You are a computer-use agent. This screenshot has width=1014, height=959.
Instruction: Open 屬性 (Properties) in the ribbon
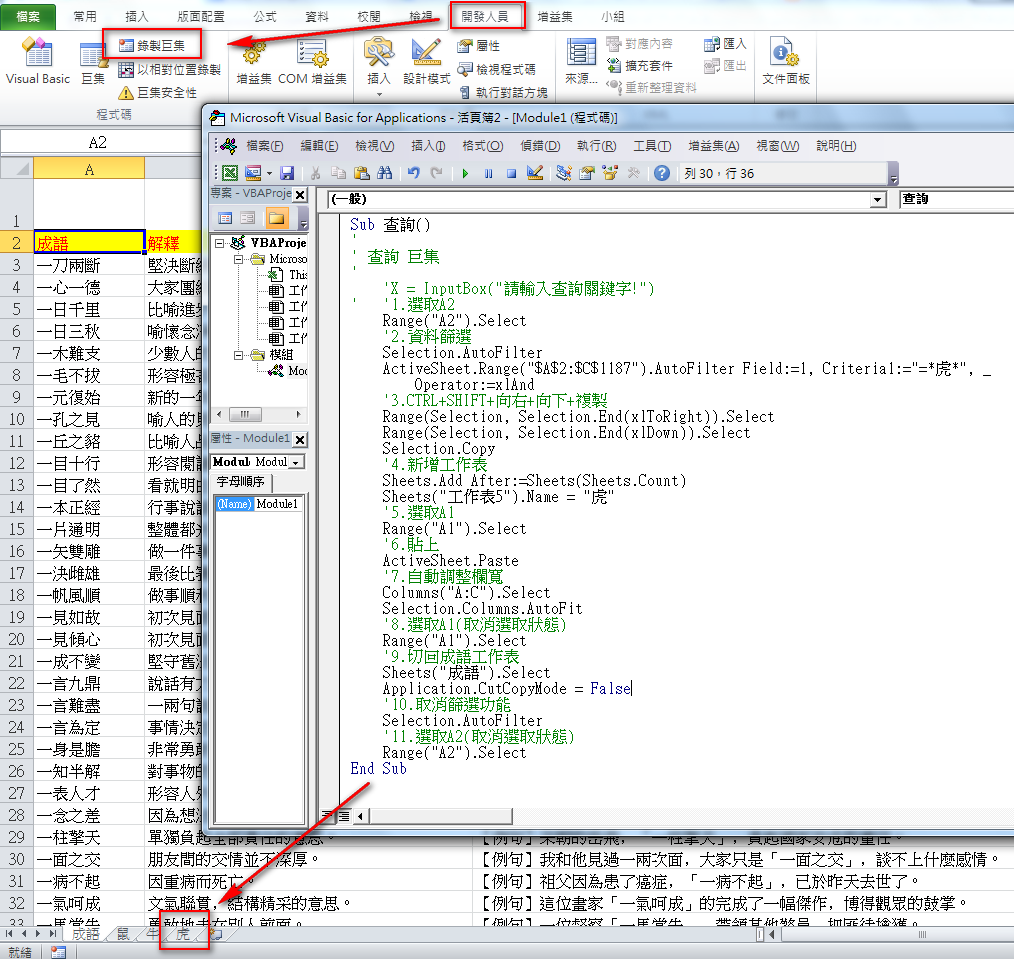coord(478,45)
